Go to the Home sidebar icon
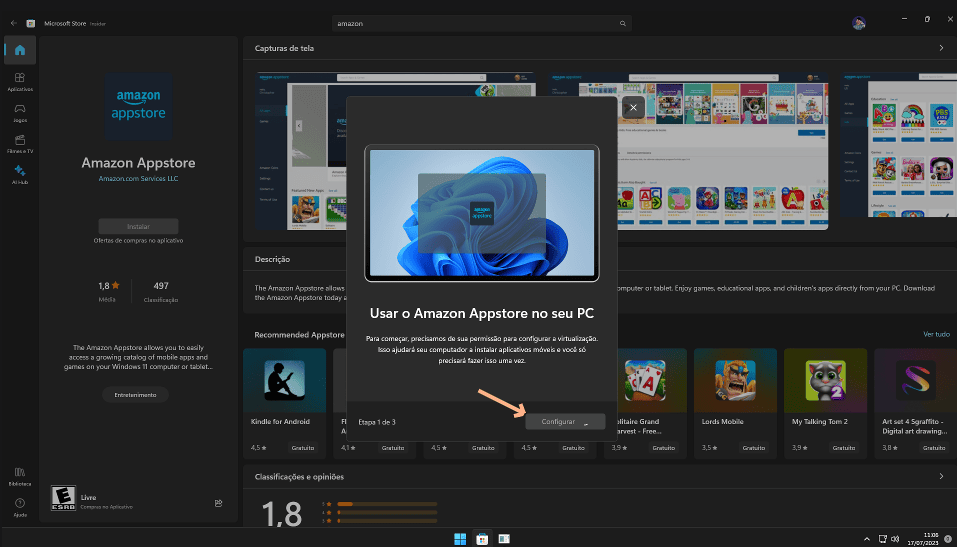 pos(20,50)
